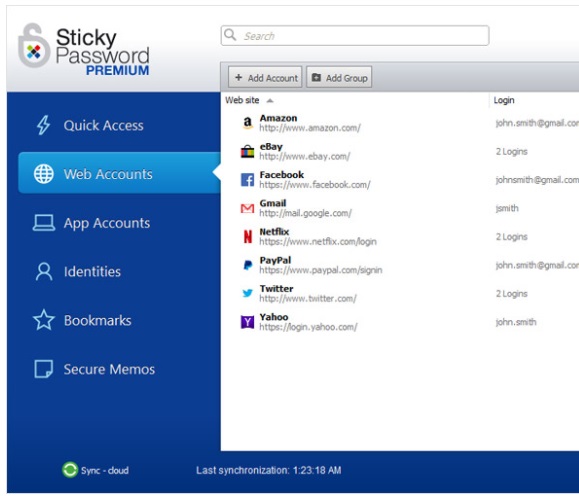The width and height of the screenshot is (579, 496).
Task: Click the green Sync cloud icon
Action: point(70,470)
